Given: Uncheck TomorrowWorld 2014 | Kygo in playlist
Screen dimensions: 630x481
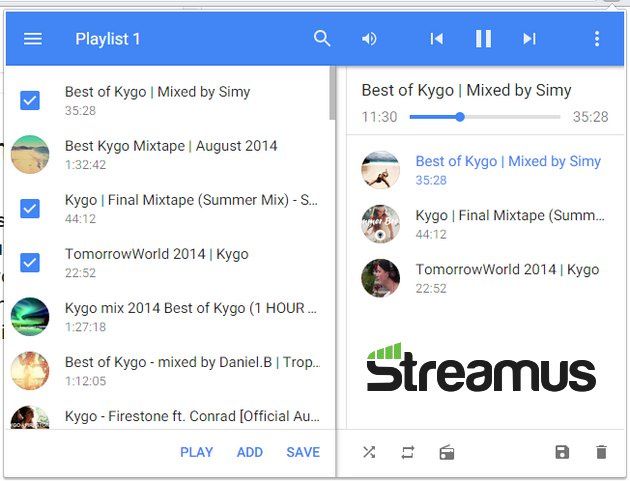Looking at the screenshot, I should coord(30,262).
